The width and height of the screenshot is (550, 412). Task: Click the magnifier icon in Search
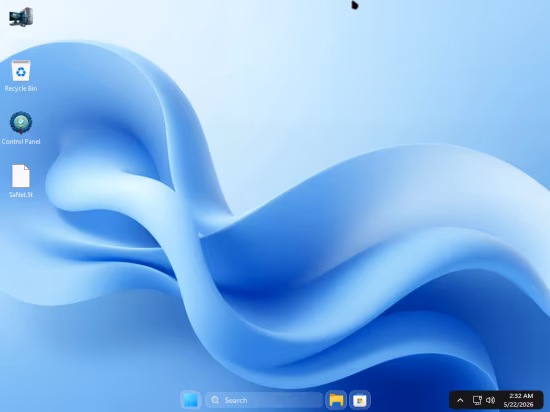pyautogui.click(x=215, y=400)
